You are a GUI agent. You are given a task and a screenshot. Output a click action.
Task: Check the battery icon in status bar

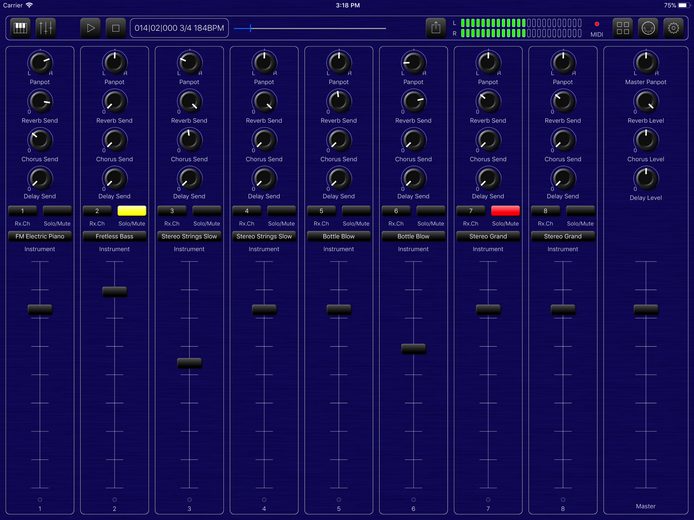click(x=683, y=5)
